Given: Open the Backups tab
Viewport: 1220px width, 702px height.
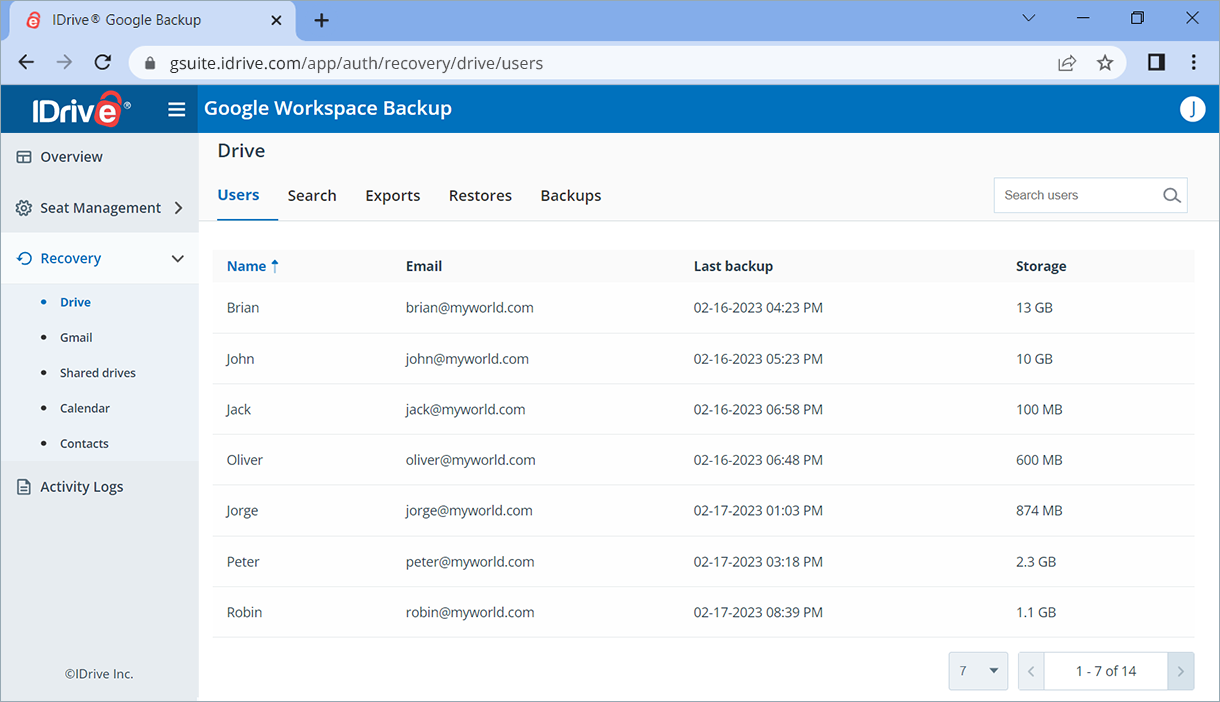Looking at the screenshot, I should [x=570, y=195].
